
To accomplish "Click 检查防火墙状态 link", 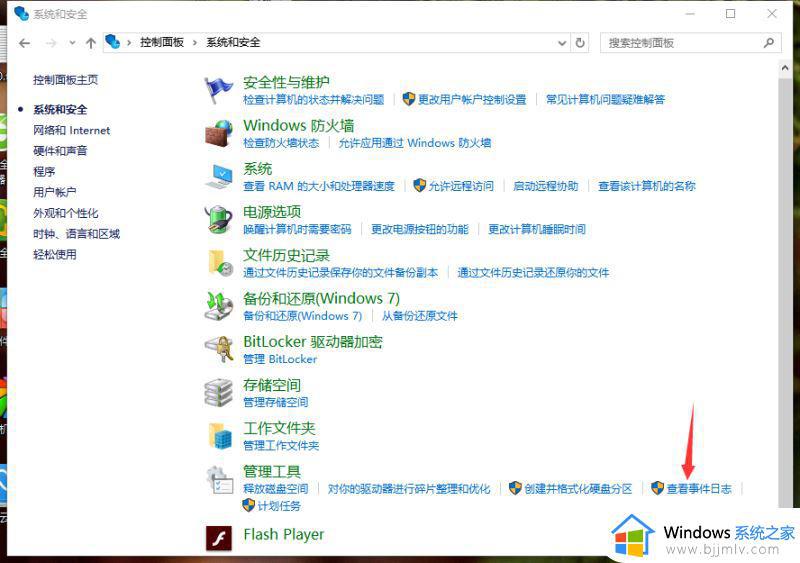I will pos(281,143).
